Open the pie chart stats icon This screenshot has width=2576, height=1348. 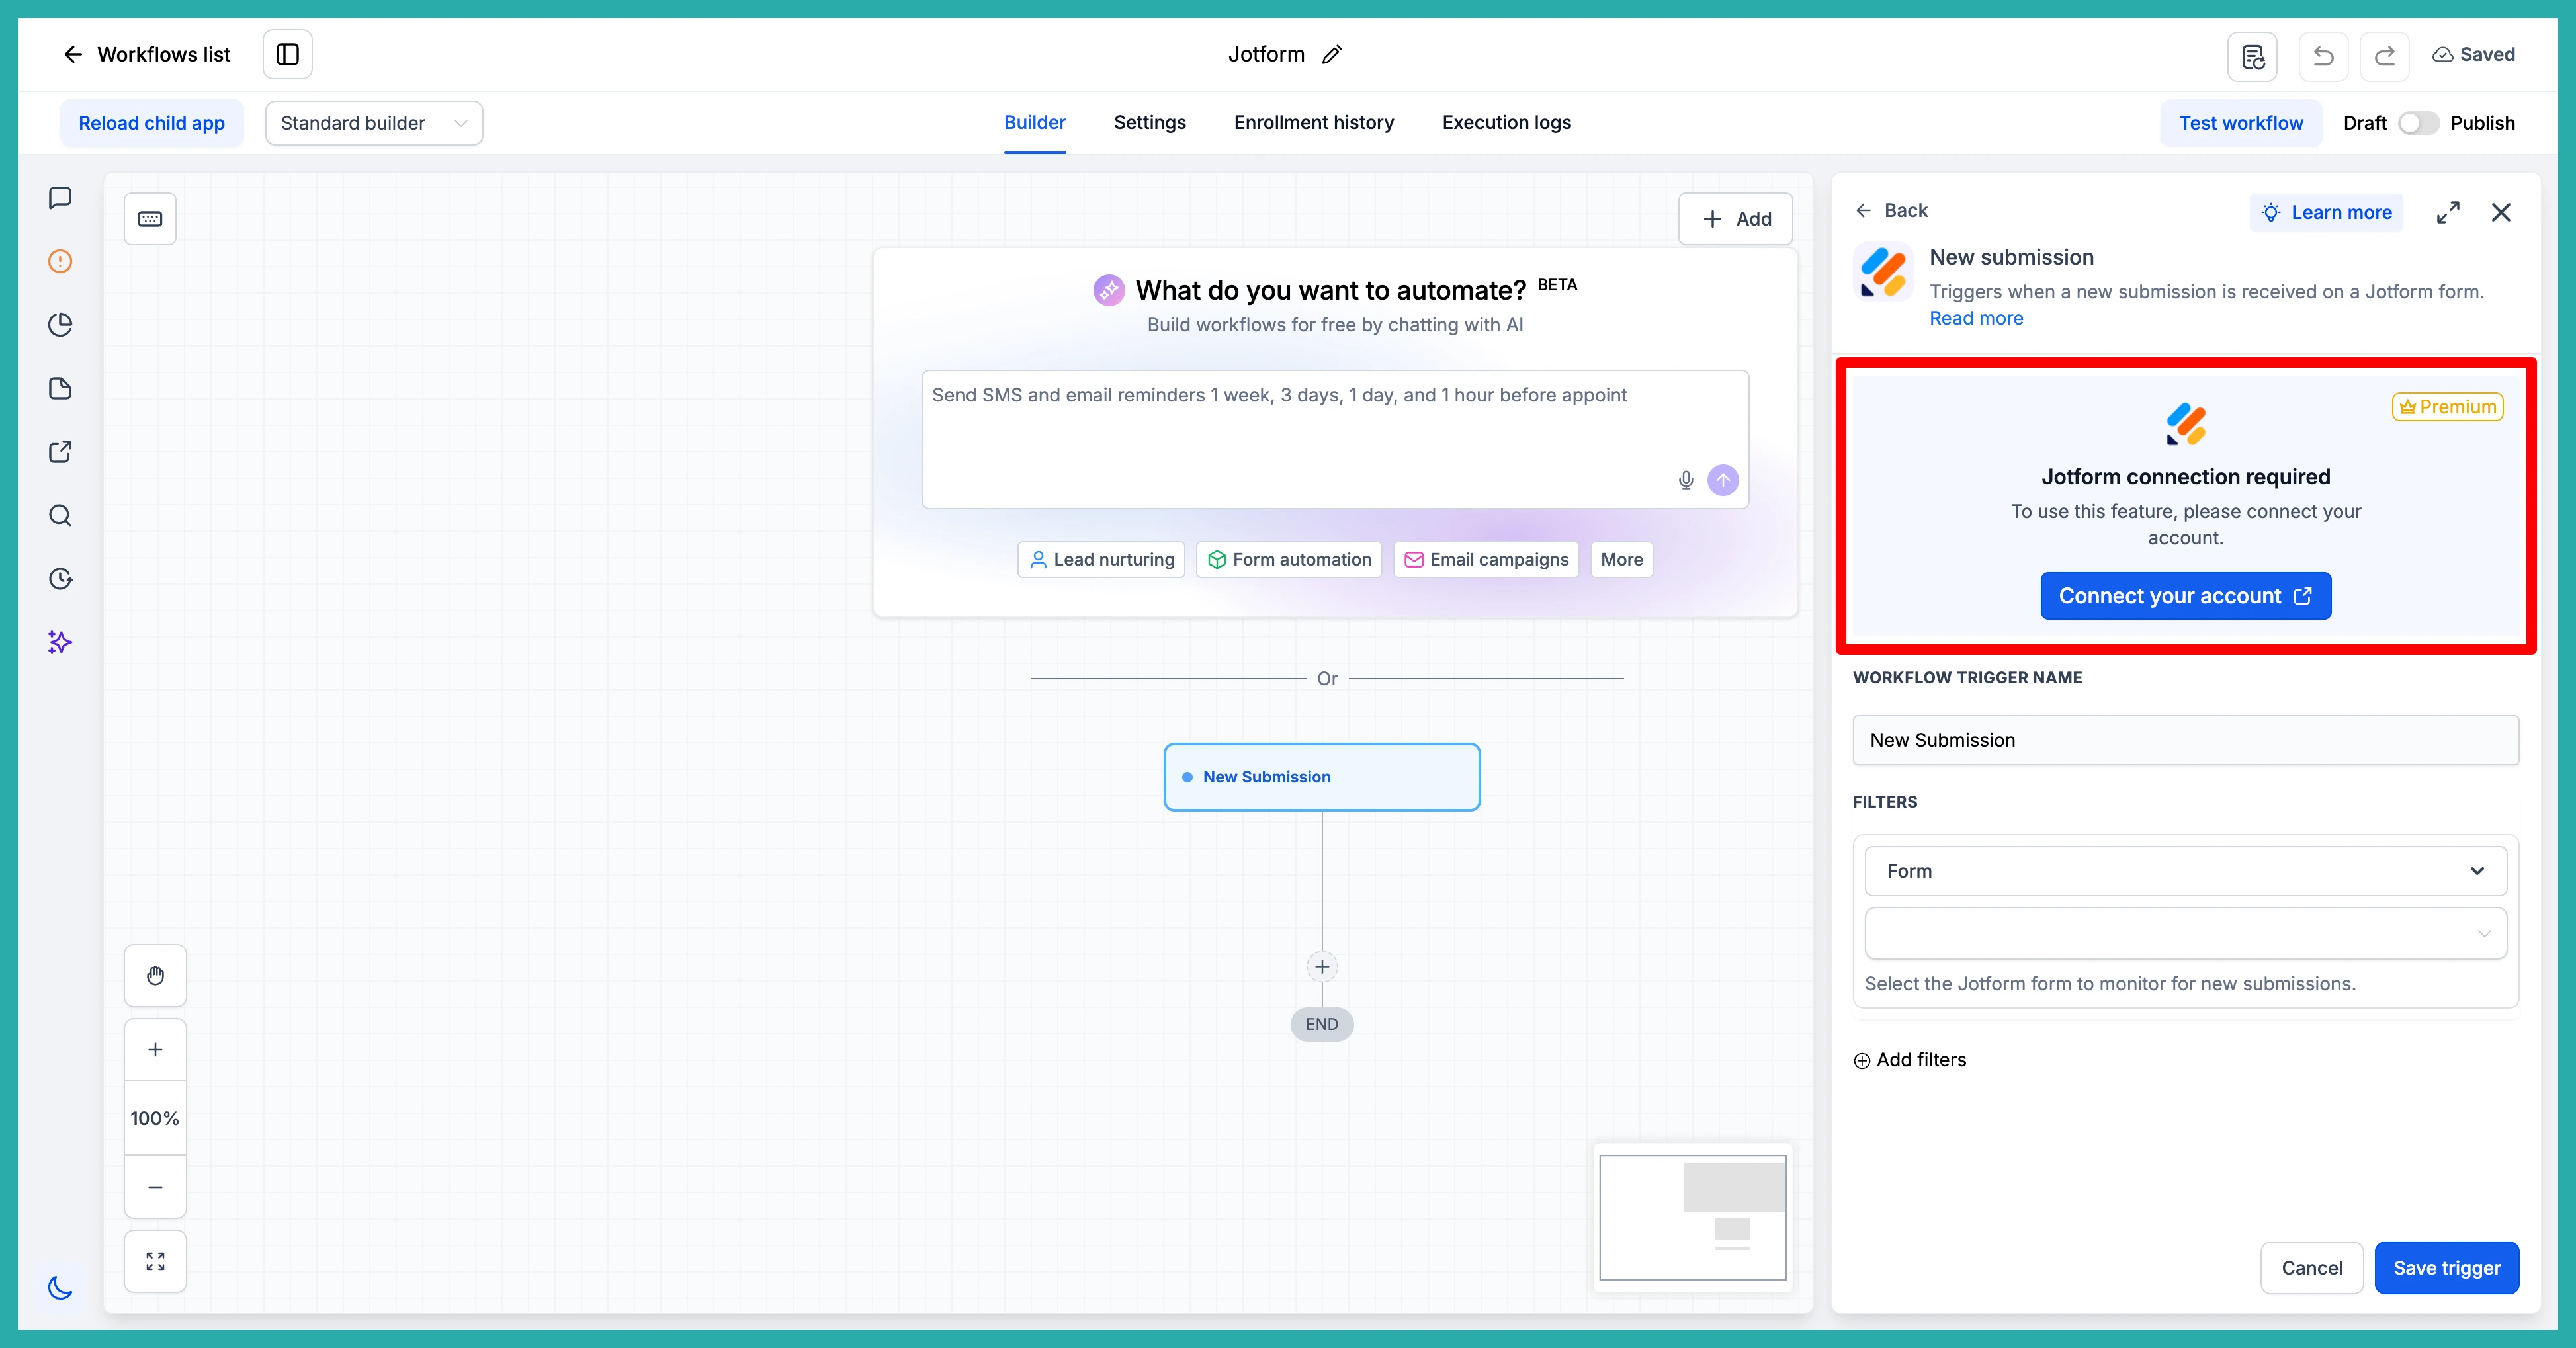pyautogui.click(x=60, y=325)
